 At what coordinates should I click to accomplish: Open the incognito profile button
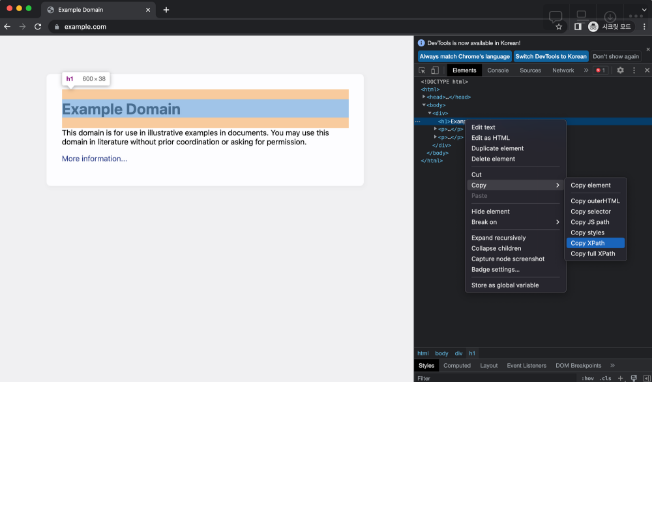[611, 27]
